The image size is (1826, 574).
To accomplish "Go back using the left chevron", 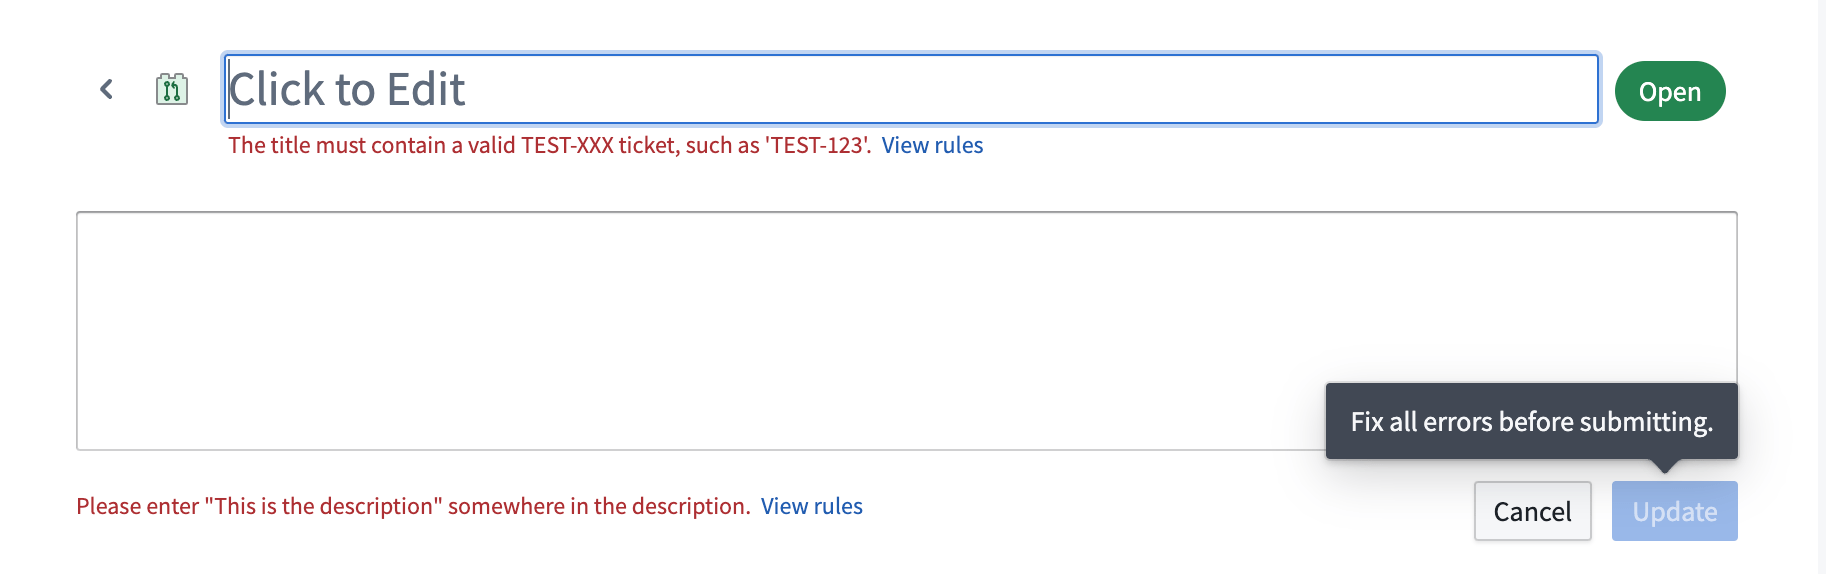I will pyautogui.click(x=106, y=90).
